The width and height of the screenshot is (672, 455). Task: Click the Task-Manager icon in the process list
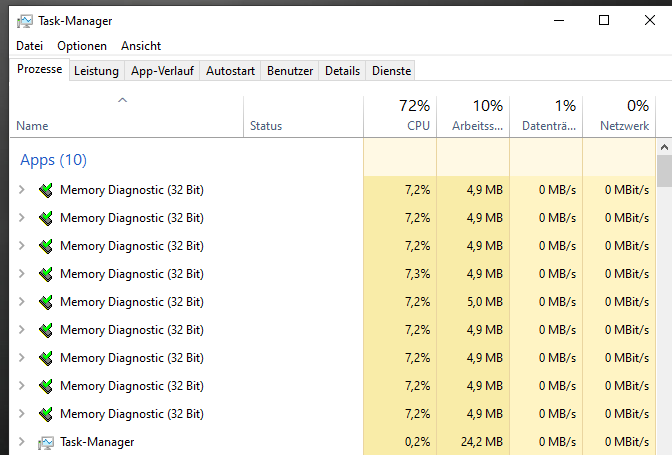point(45,443)
